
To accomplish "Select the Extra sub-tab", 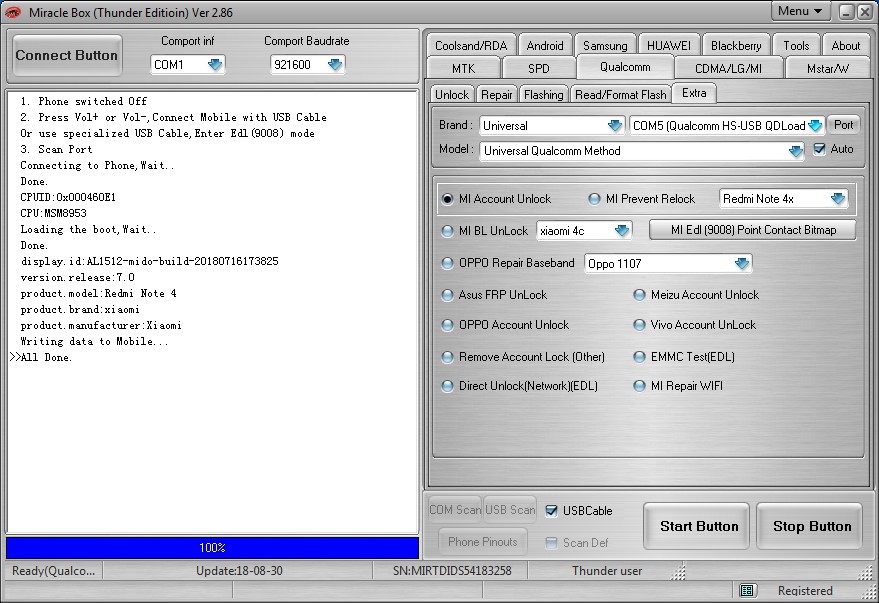I will tap(694, 93).
